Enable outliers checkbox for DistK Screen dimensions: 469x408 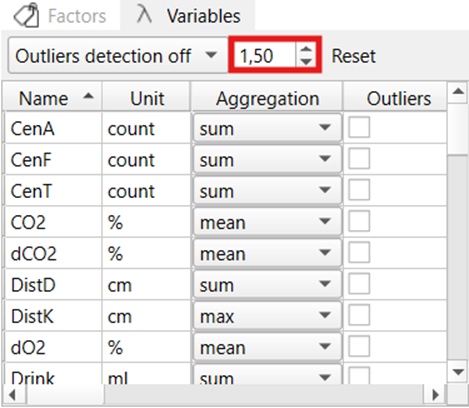tap(359, 315)
